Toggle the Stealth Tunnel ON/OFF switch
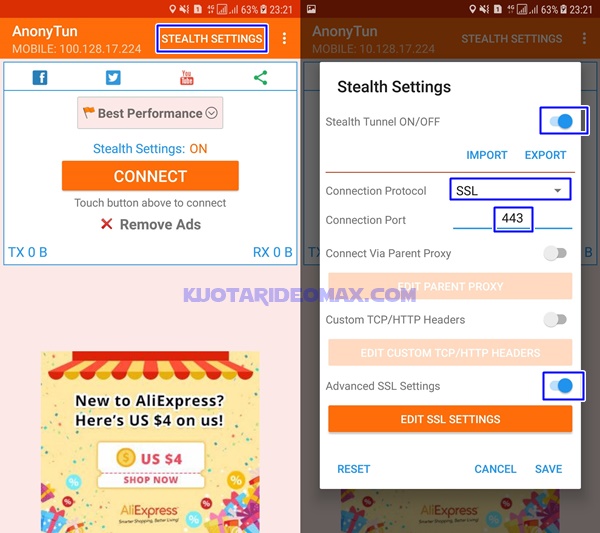 click(x=561, y=121)
